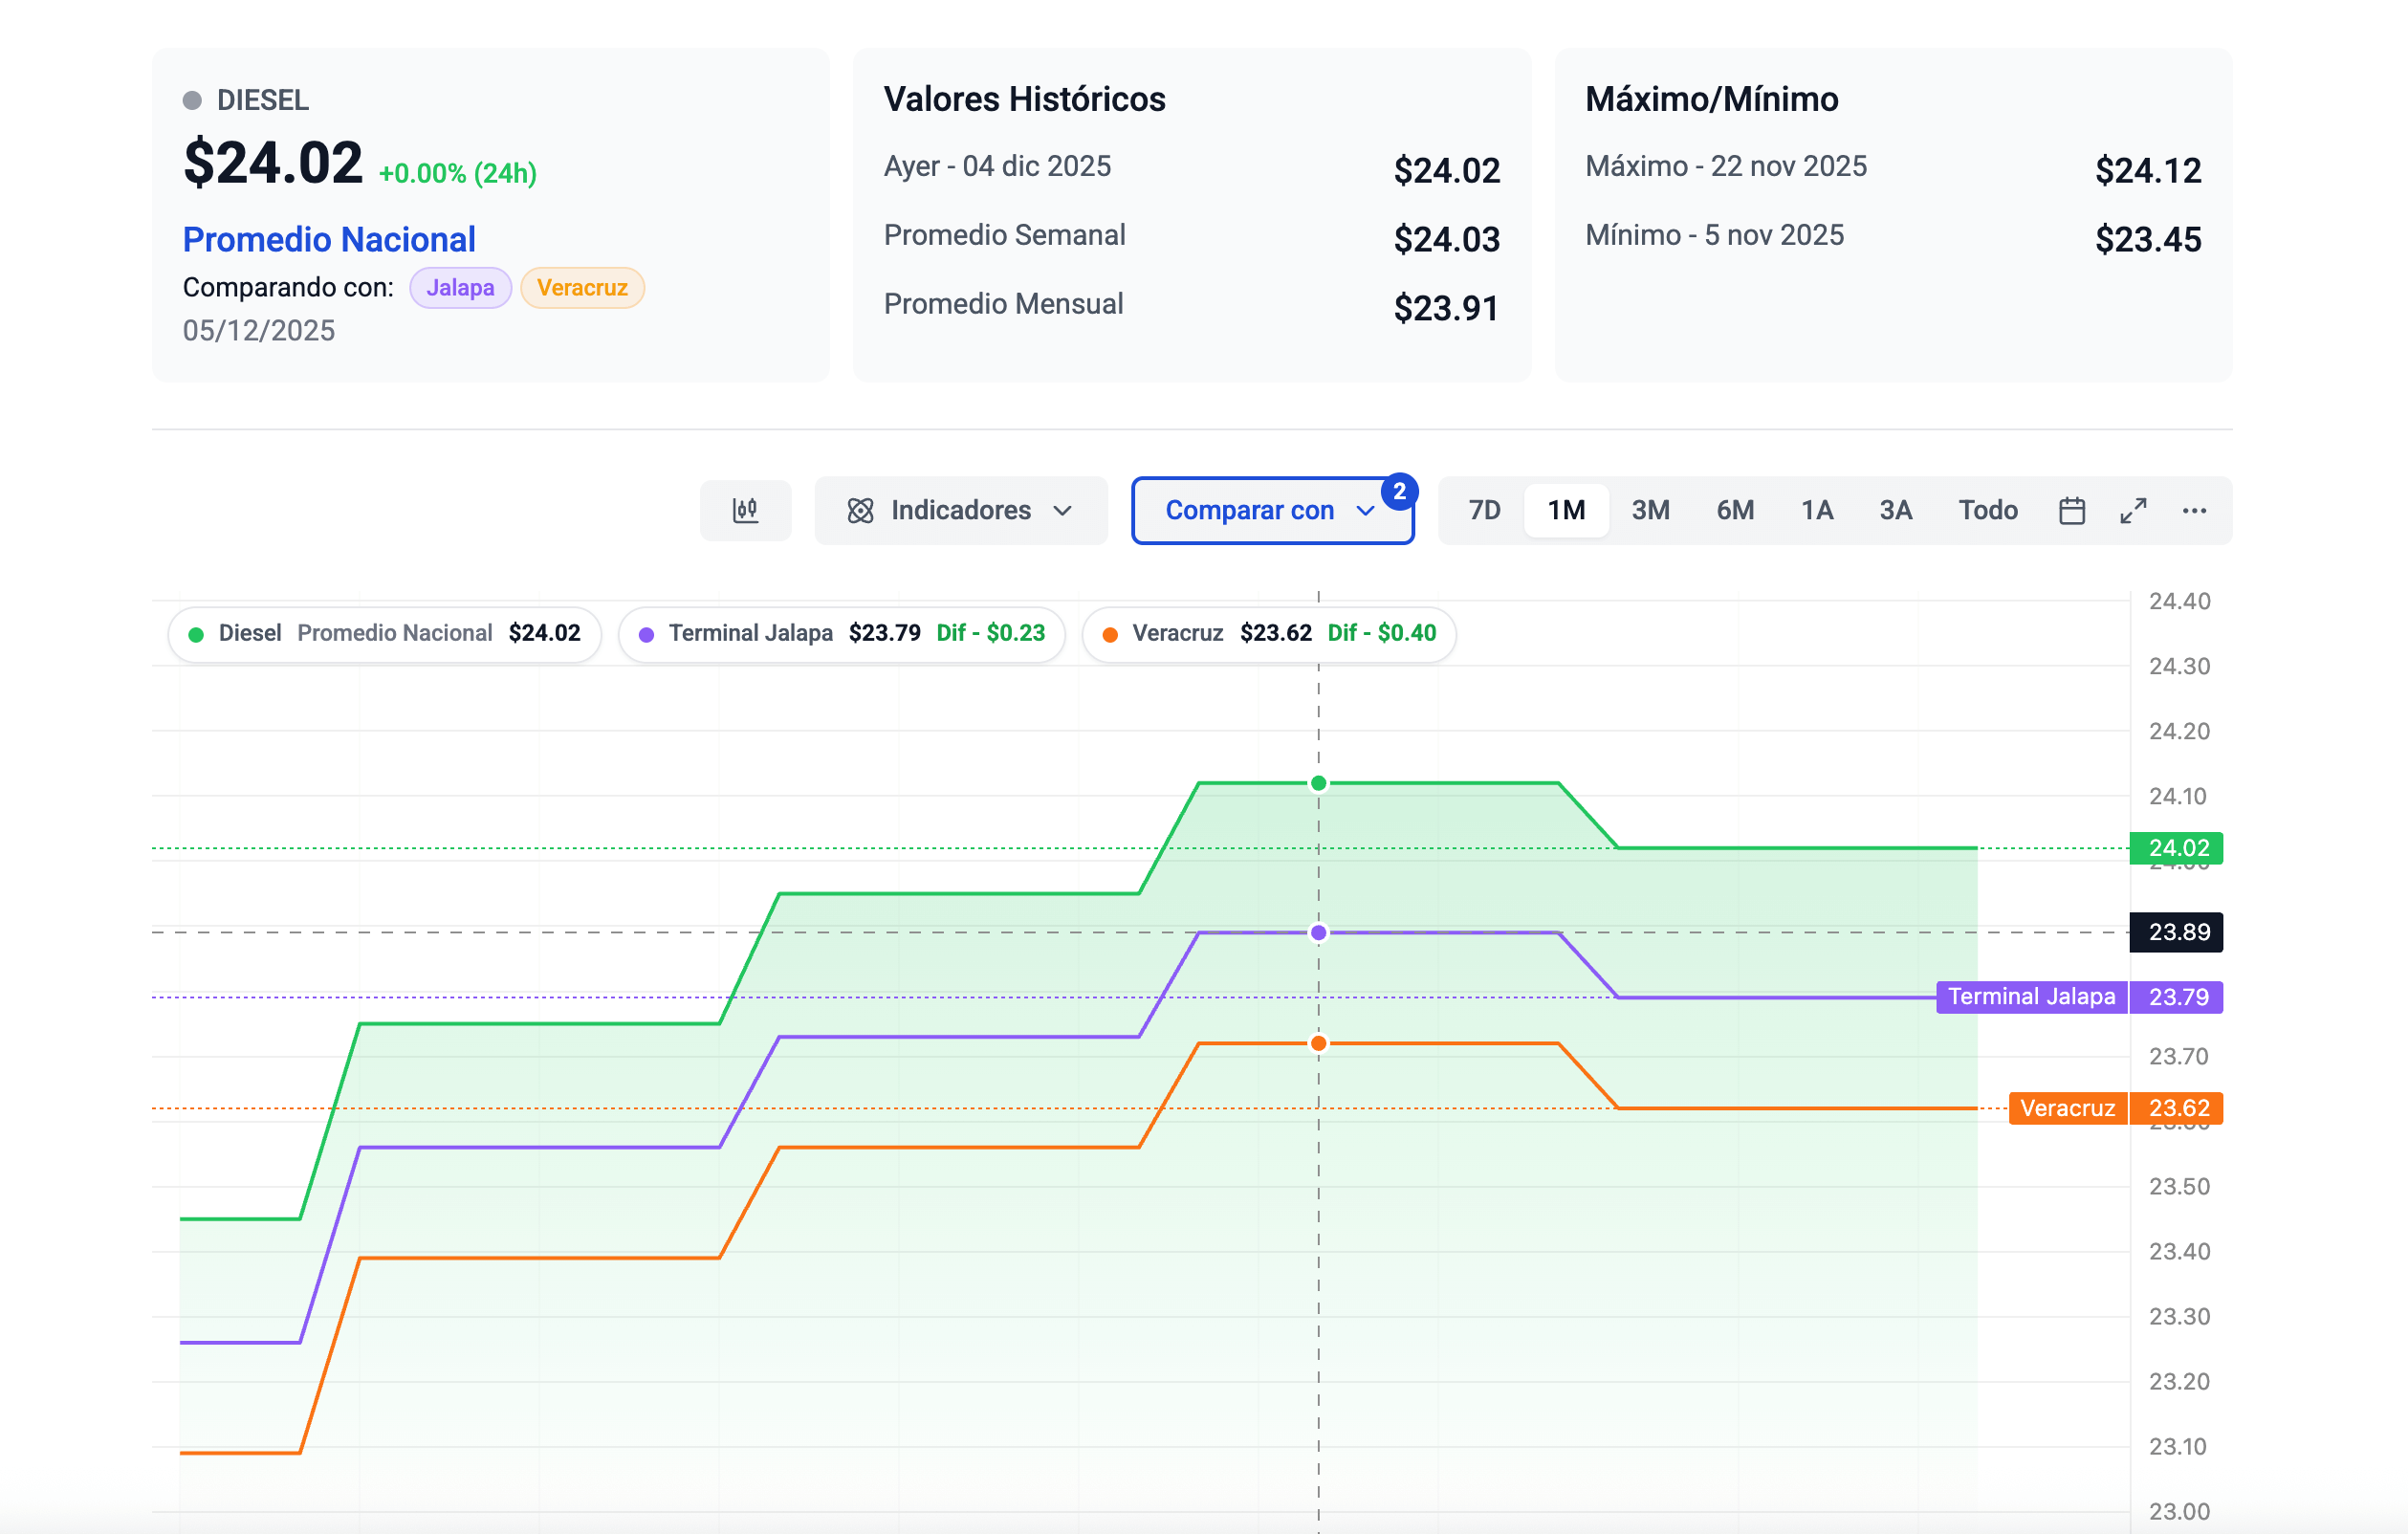Toggle Veracruz legend pill in chart

point(1269,633)
